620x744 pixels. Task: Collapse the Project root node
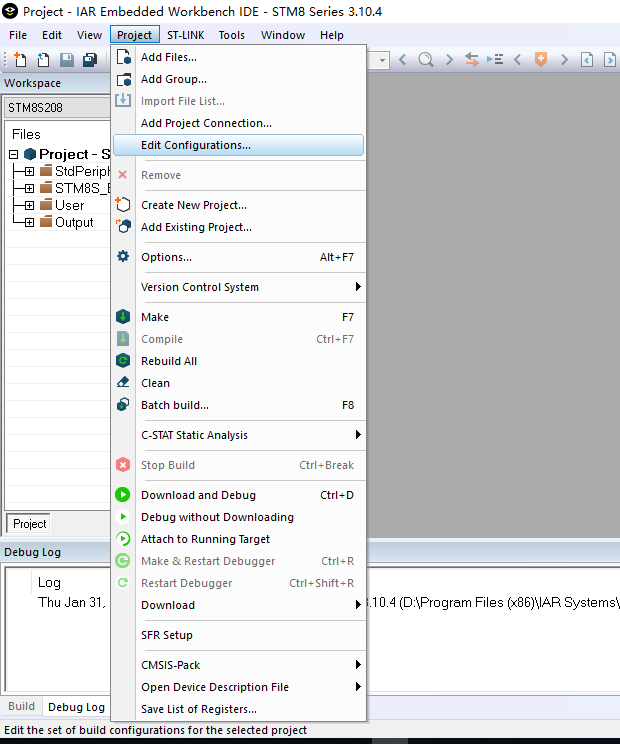14,154
